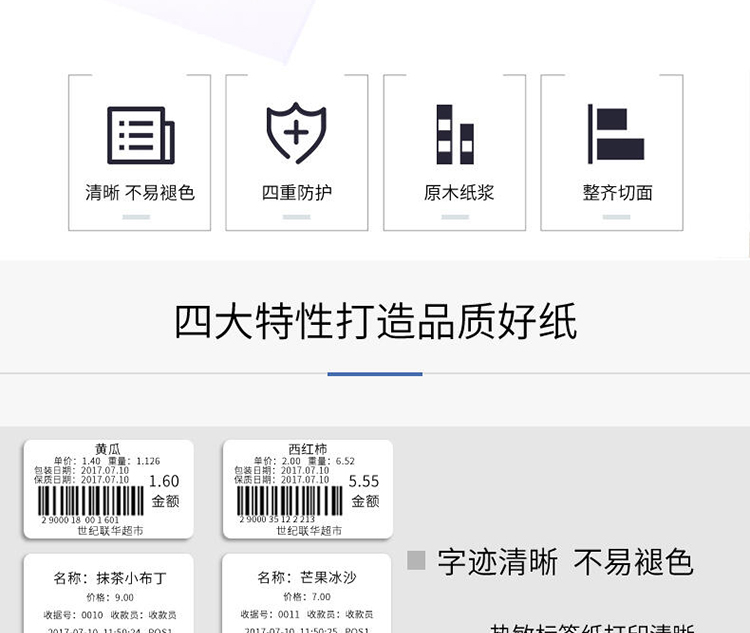Click the 四重防护 caption text
The height and width of the screenshot is (633, 750).
(x=296, y=193)
